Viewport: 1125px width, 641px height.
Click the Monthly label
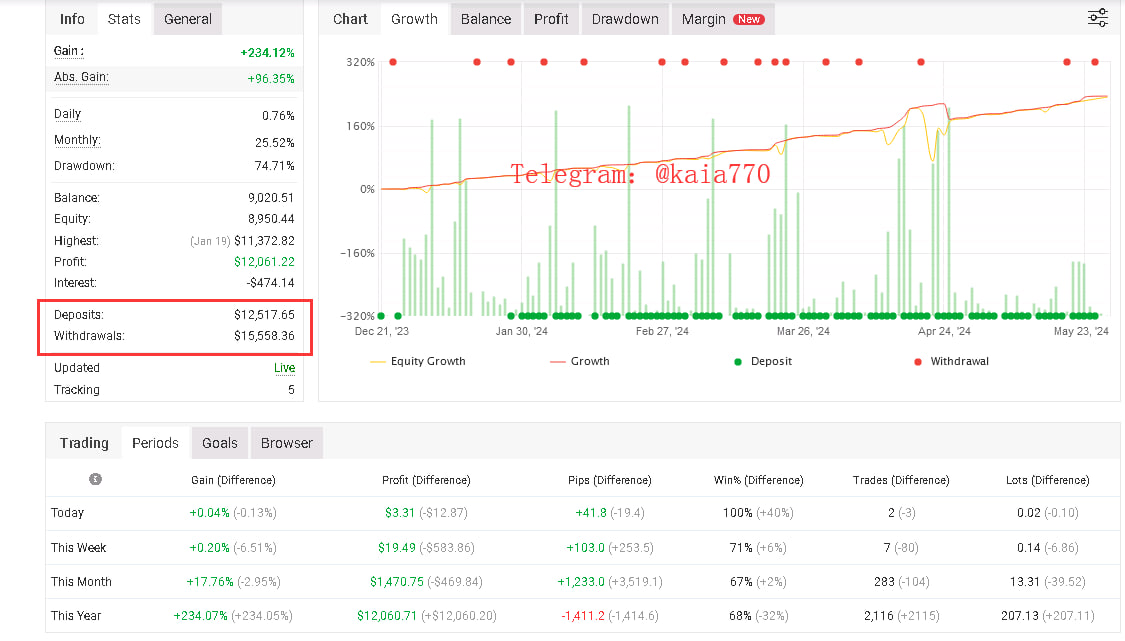pos(77,140)
